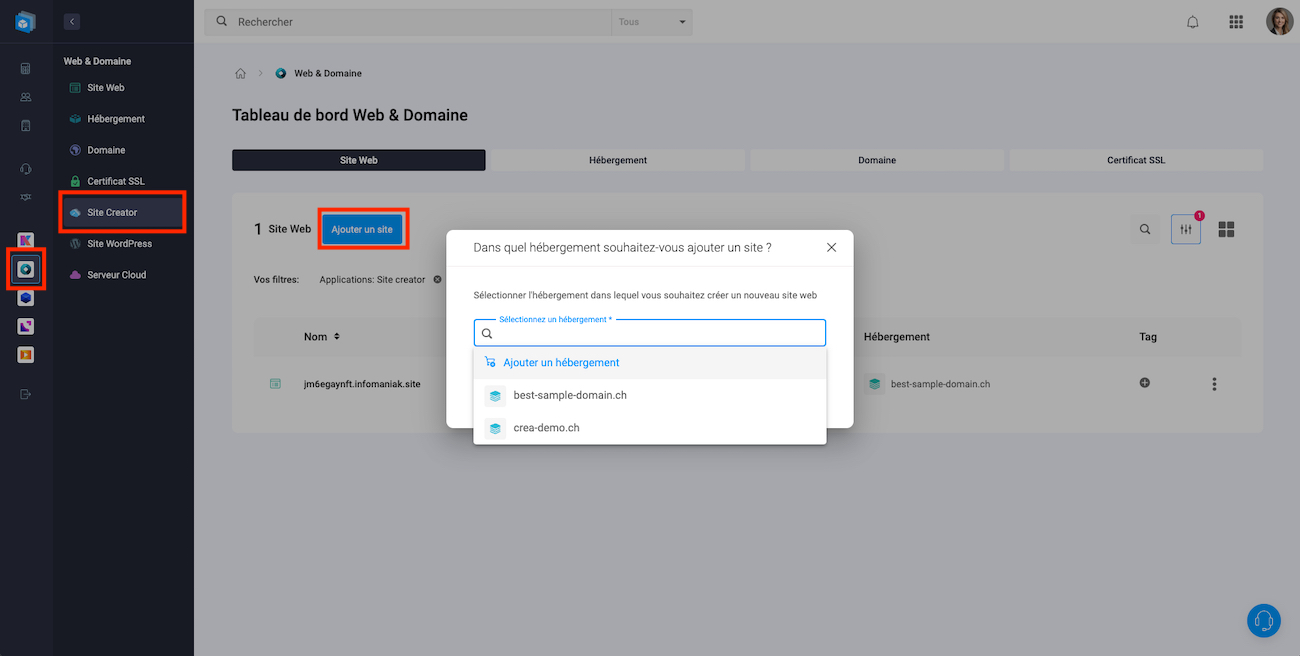Click the Ajouter un site button
The width and height of the screenshot is (1300, 656).
click(362, 229)
